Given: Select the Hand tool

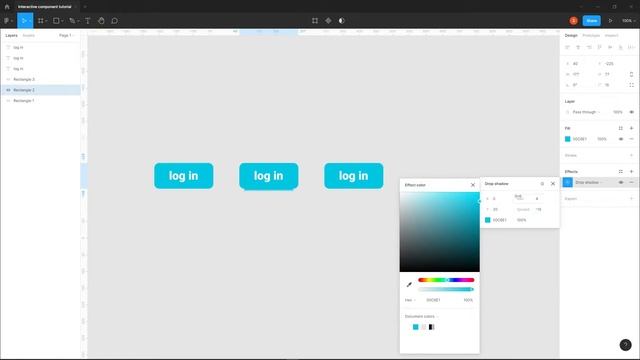Looking at the screenshot, I should [101, 20].
